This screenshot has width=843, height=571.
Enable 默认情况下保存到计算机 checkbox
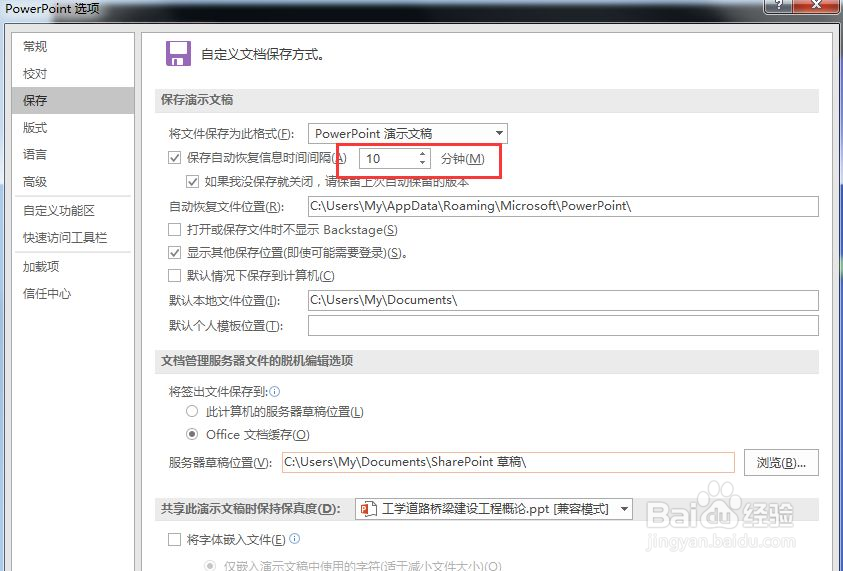coord(174,276)
